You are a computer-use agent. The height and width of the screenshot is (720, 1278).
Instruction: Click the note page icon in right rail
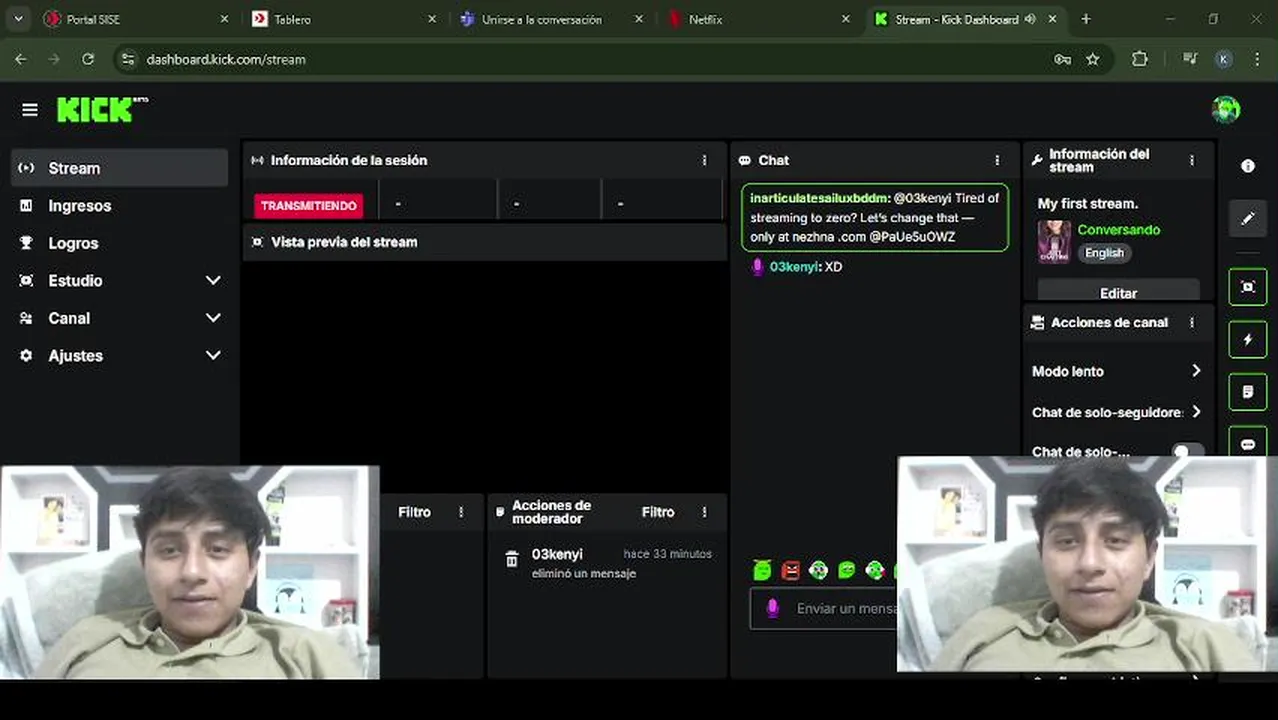click(1247, 392)
